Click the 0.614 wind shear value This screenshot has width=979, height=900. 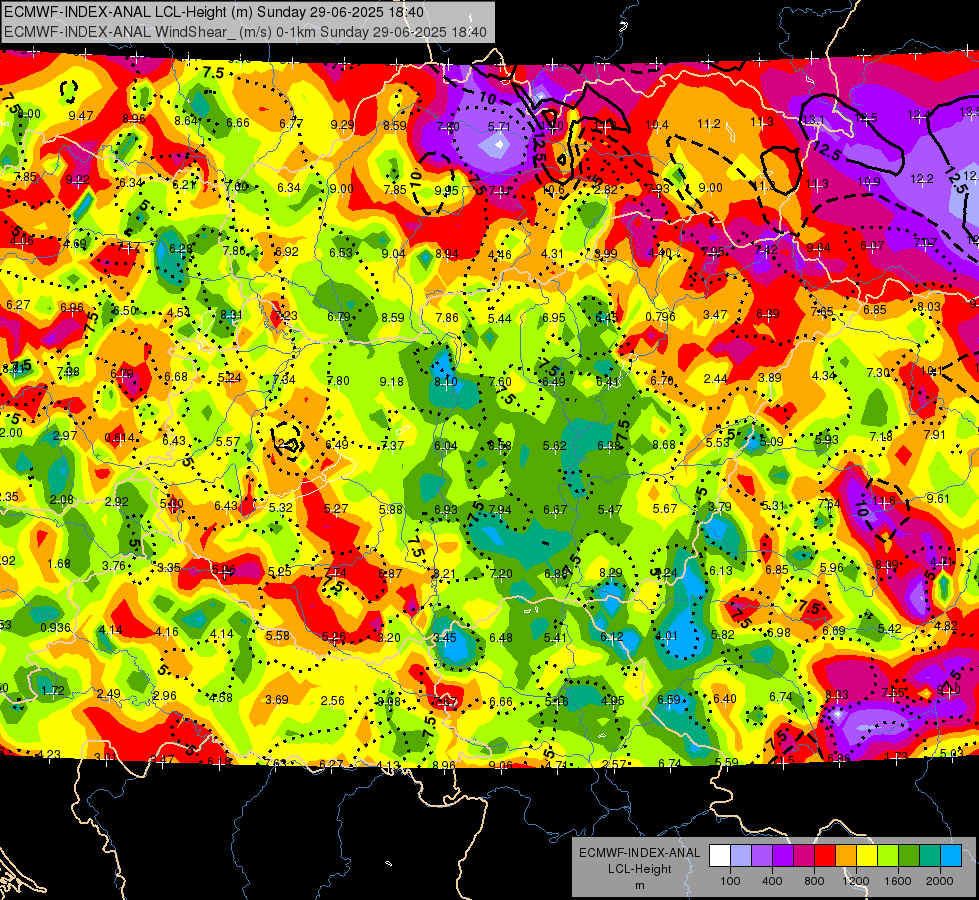(119, 438)
